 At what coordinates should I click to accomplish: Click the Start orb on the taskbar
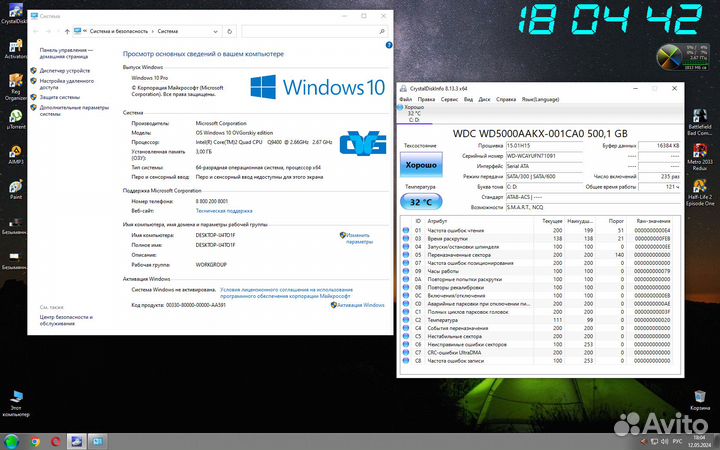pyautogui.click(x=11, y=442)
